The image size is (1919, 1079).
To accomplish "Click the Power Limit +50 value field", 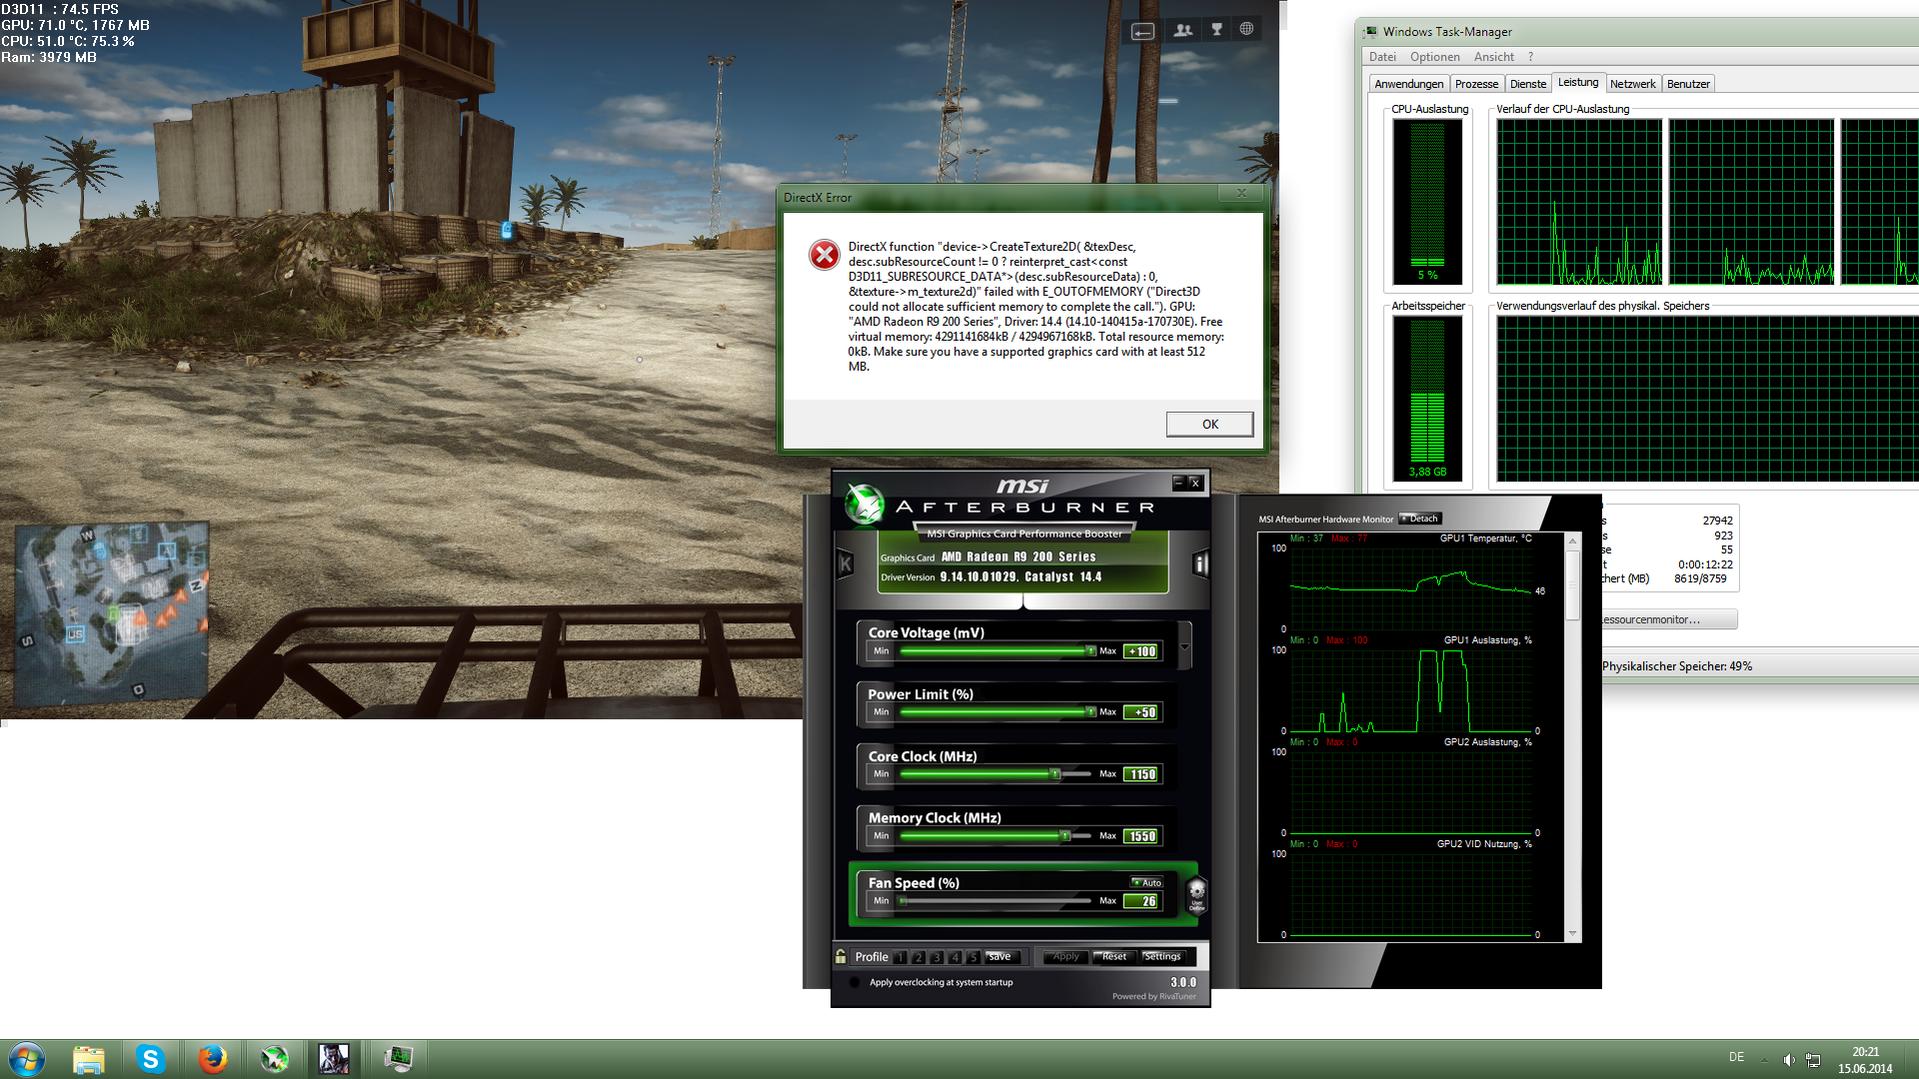I will (x=1141, y=712).
